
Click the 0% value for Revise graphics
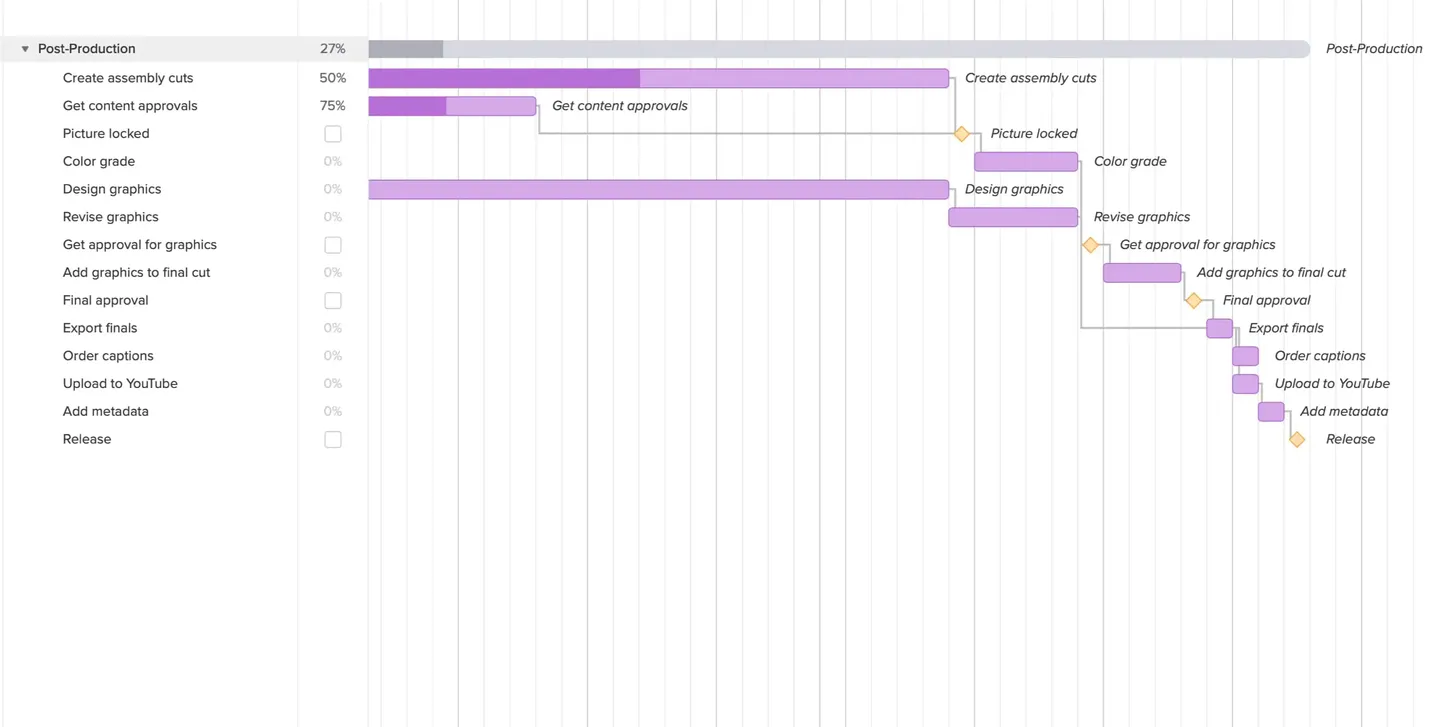pyautogui.click(x=333, y=217)
